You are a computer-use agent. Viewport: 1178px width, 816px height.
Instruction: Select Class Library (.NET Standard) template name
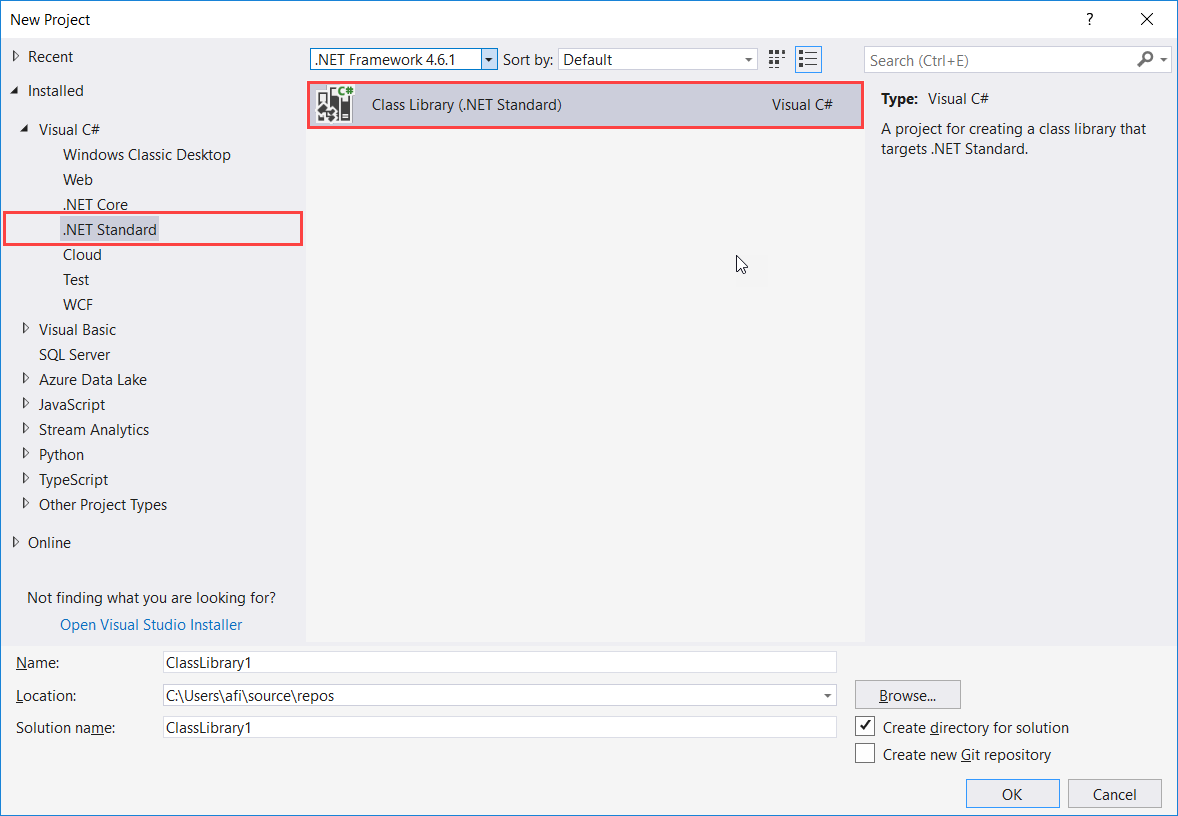tap(467, 104)
